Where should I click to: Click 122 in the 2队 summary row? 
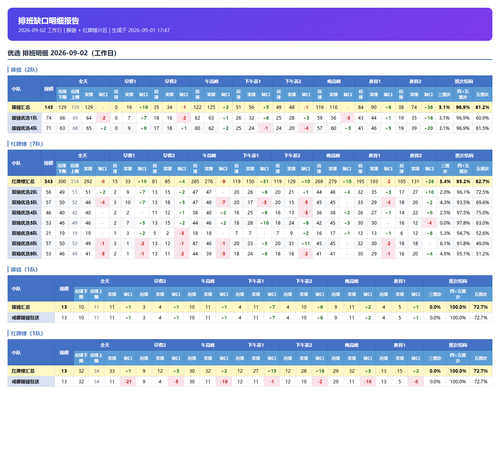click(197, 107)
